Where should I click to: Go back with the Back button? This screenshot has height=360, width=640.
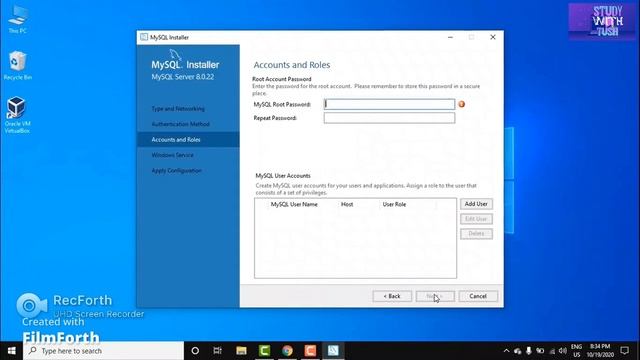(x=392, y=296)
